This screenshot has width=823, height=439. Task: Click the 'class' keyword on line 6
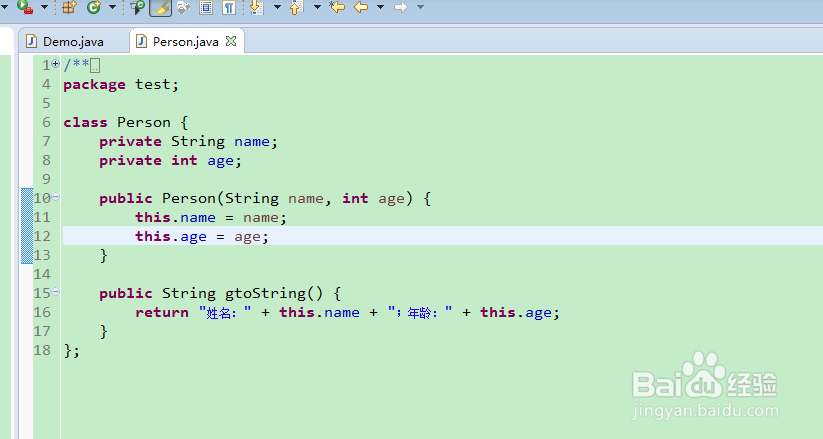(85, 122)
